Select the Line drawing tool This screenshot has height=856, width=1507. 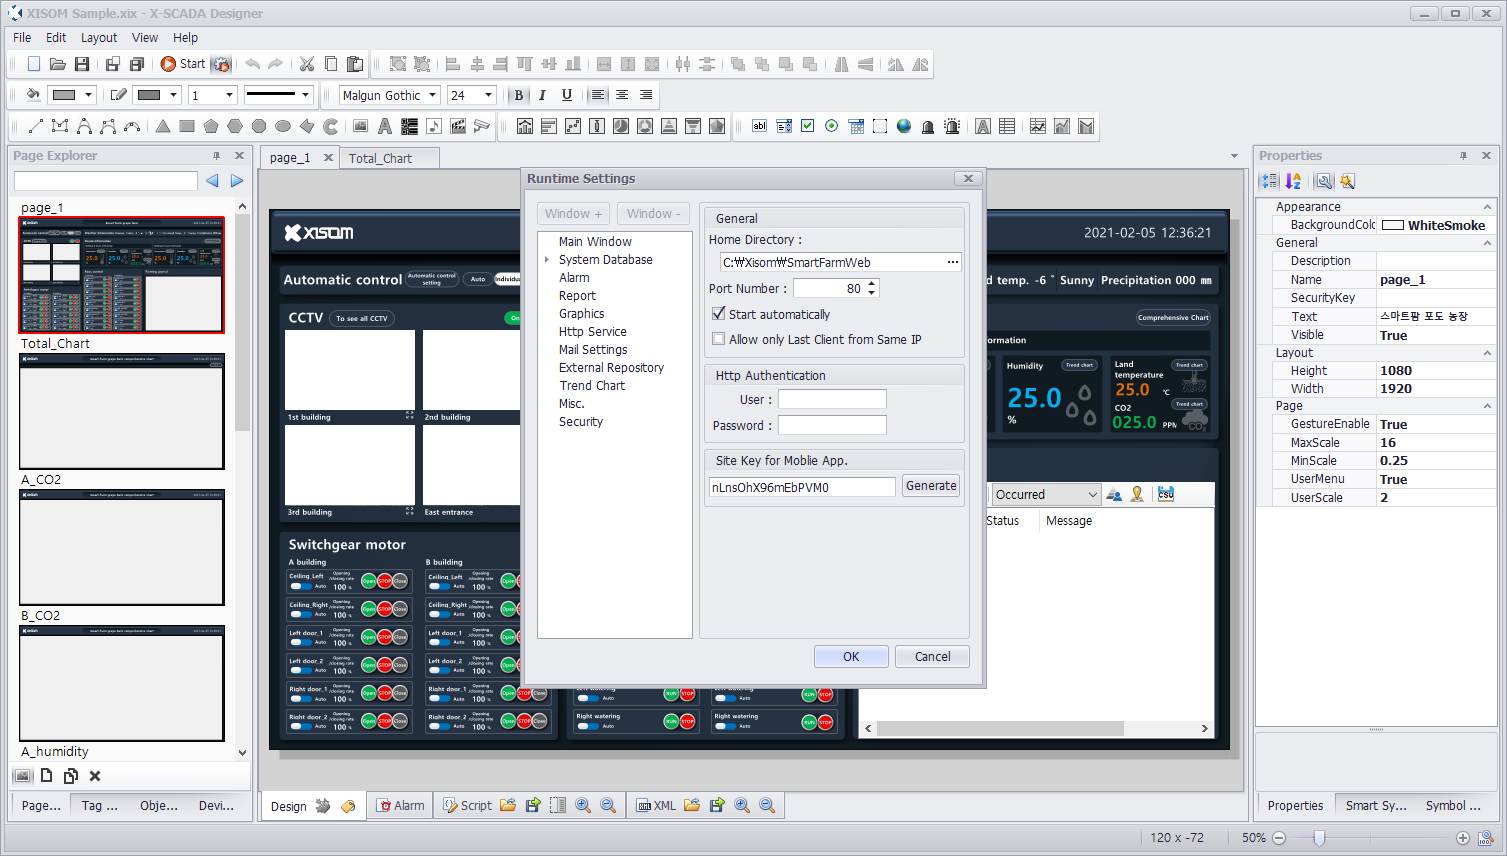[35, 126]
